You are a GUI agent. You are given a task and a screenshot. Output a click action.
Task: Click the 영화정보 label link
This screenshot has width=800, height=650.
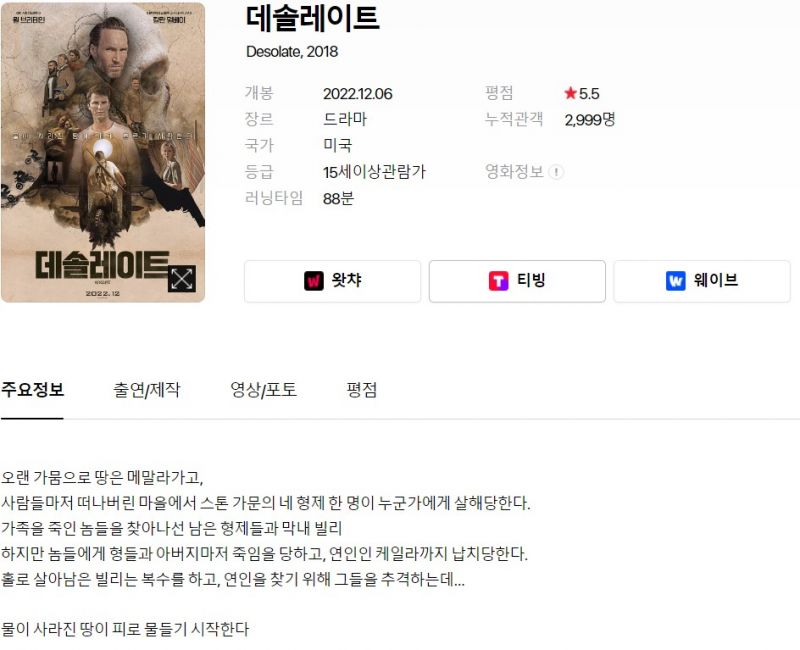514,171
